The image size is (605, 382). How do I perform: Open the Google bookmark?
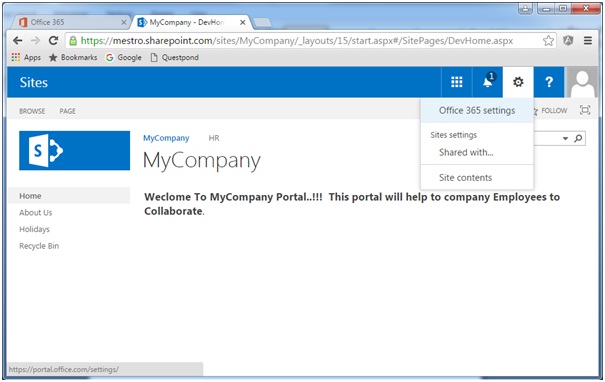124,57
